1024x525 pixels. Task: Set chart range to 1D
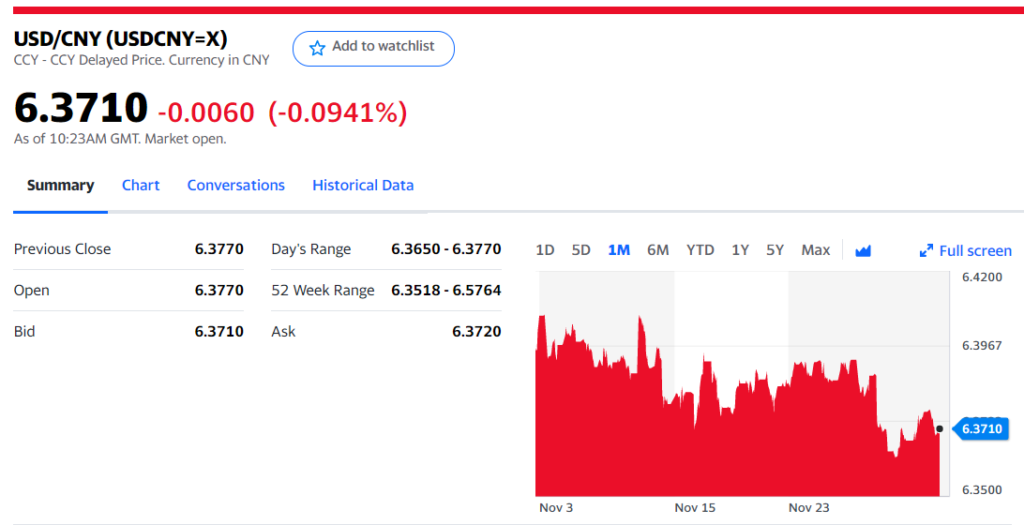point(545,250)
